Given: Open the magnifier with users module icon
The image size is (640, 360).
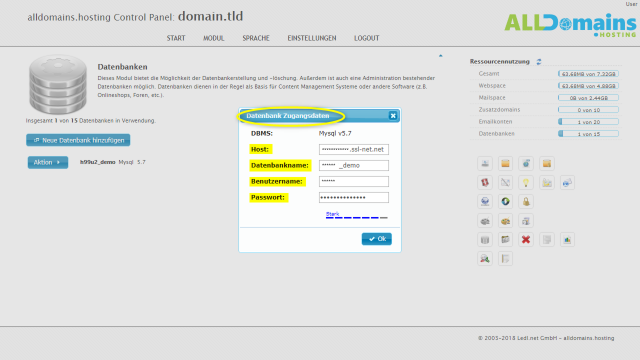Looking at the screenshot, I should pyautogui.click(x=485, y=258).
